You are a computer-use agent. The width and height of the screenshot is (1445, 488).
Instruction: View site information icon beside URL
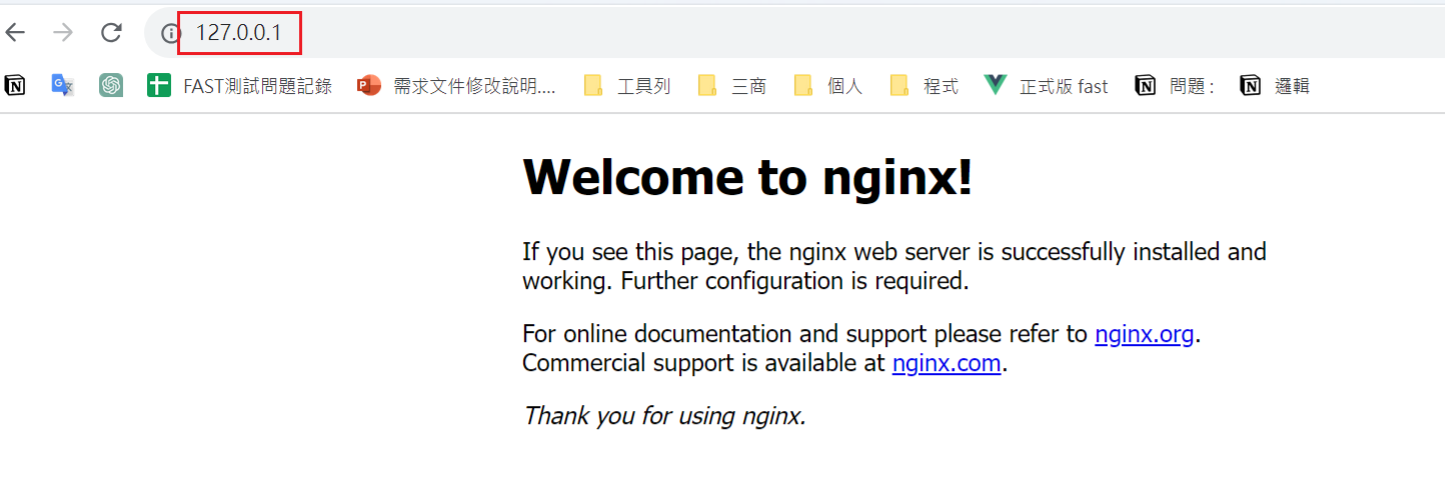coord(169,33)
